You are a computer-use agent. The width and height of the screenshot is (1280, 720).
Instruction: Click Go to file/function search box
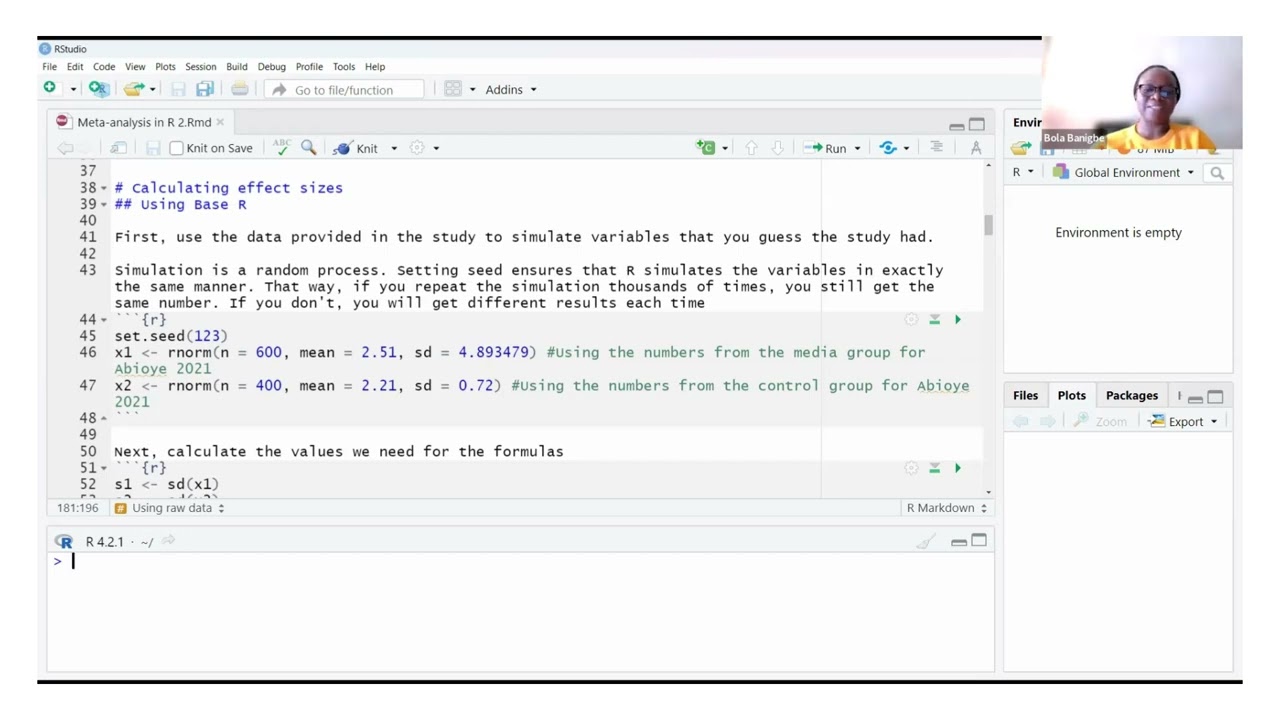click(x=345, y=89)
